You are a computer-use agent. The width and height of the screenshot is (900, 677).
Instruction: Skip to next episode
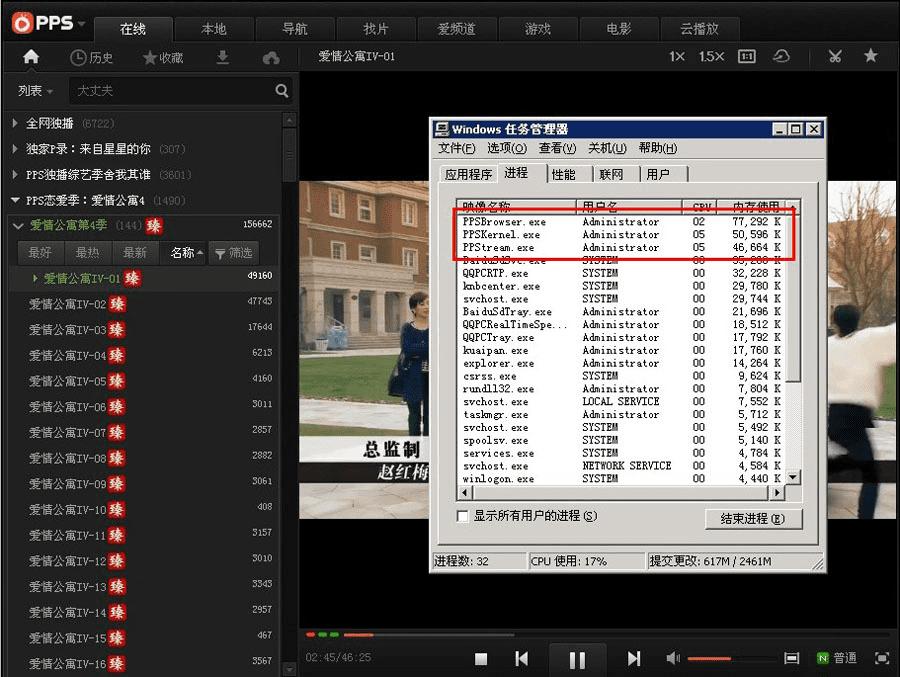coord(633,659)
